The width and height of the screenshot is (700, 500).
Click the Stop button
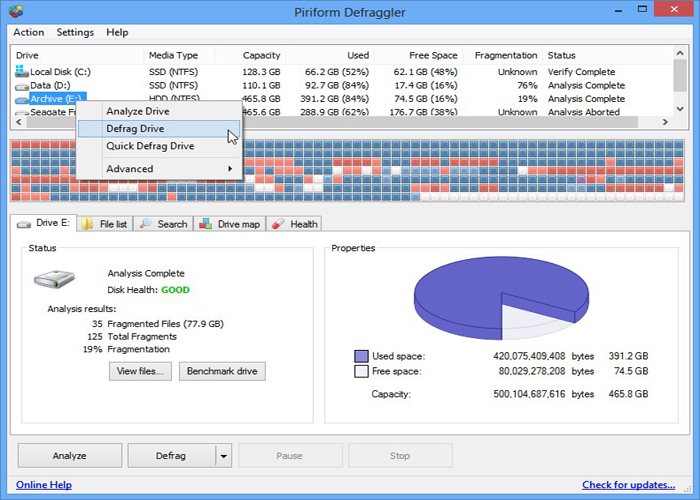coord(400,455)
